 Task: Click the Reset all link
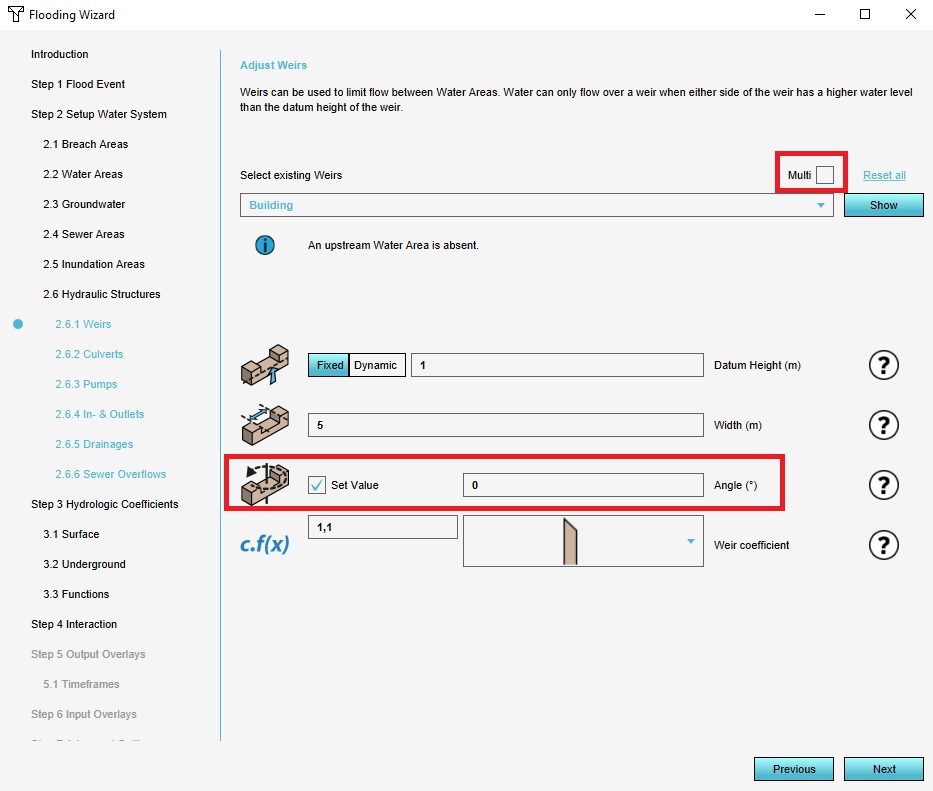[884, 175]
